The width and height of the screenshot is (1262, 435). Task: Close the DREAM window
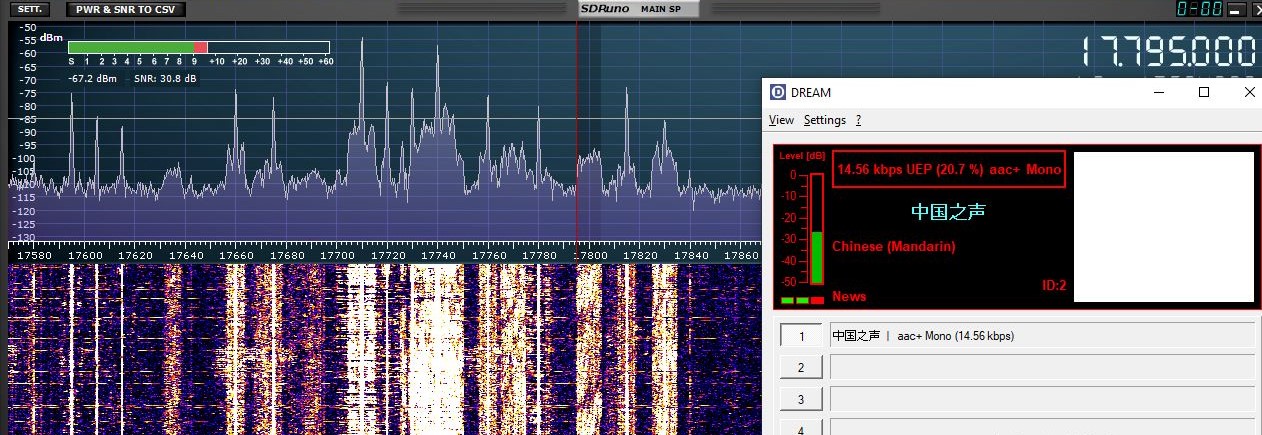tap(1249, 92)
